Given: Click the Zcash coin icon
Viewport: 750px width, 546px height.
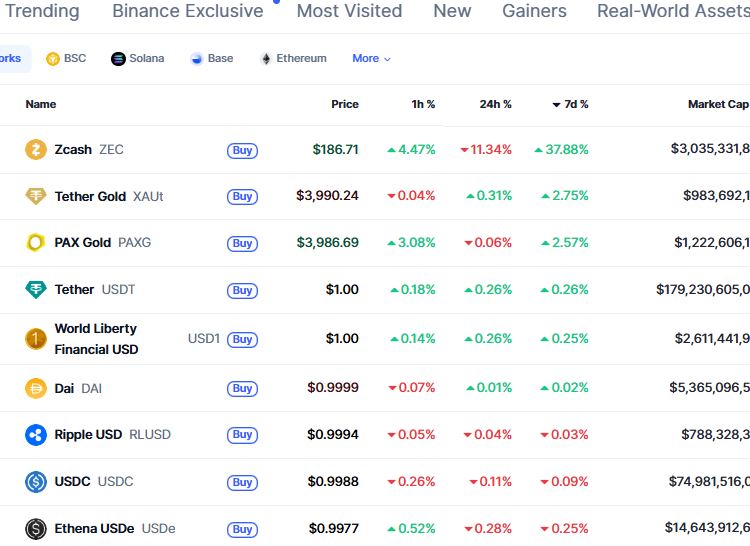Looking at the screenshot, I should pyautogui.click(x=36, y=150).
